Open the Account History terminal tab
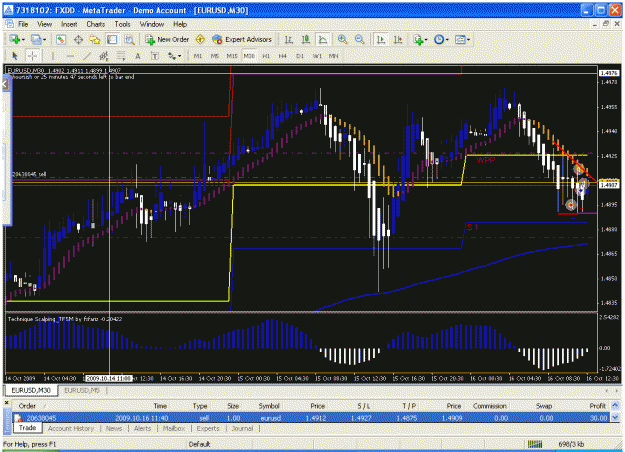625x452 pixels. 71,428
